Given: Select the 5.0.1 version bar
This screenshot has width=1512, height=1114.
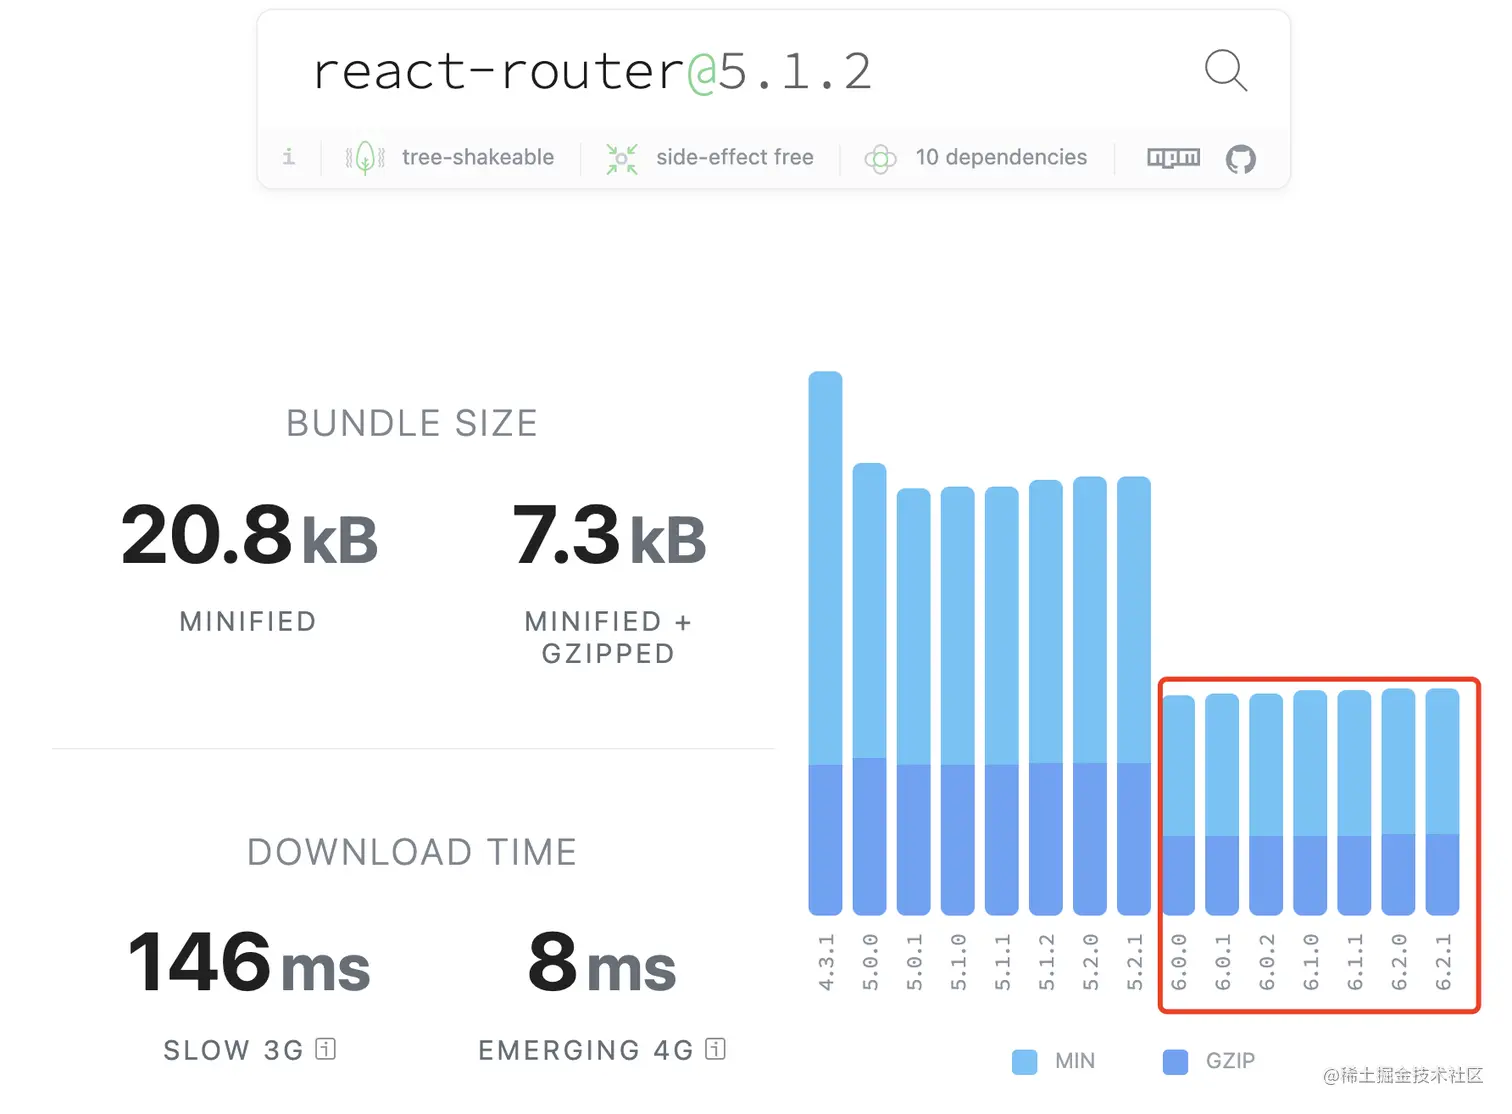Looking at the screenshot, I should 914,702.
